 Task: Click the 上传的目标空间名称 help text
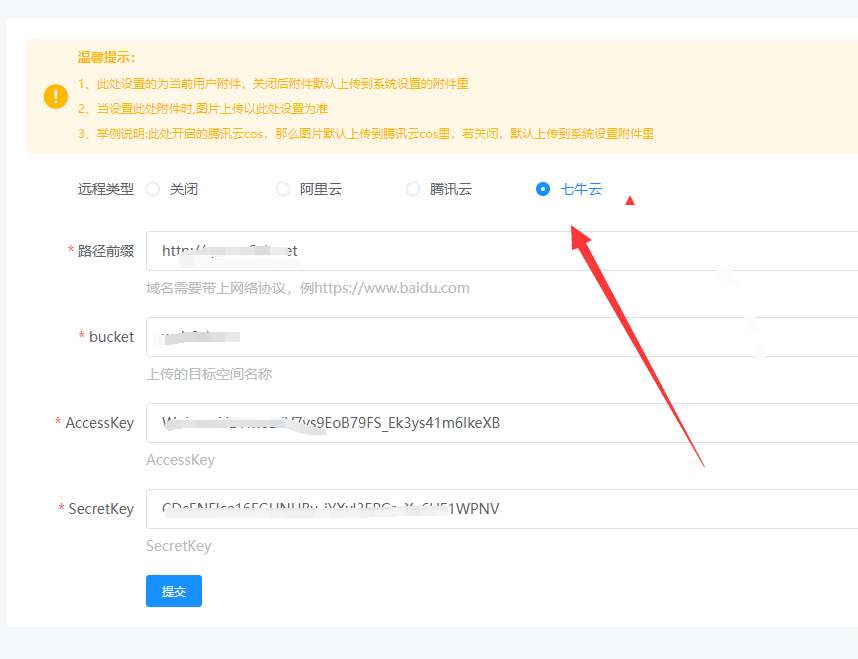[209, 374]
